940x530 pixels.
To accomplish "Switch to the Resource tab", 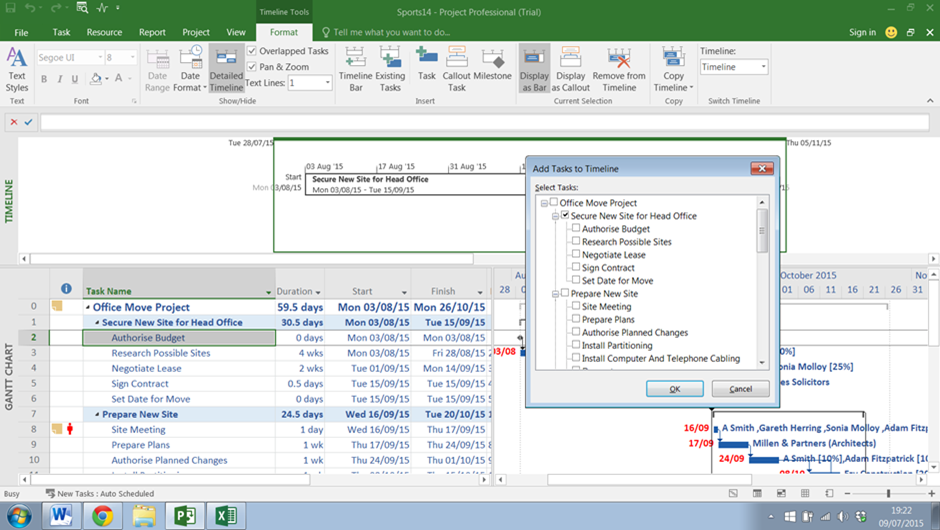I will coord(104,32).
